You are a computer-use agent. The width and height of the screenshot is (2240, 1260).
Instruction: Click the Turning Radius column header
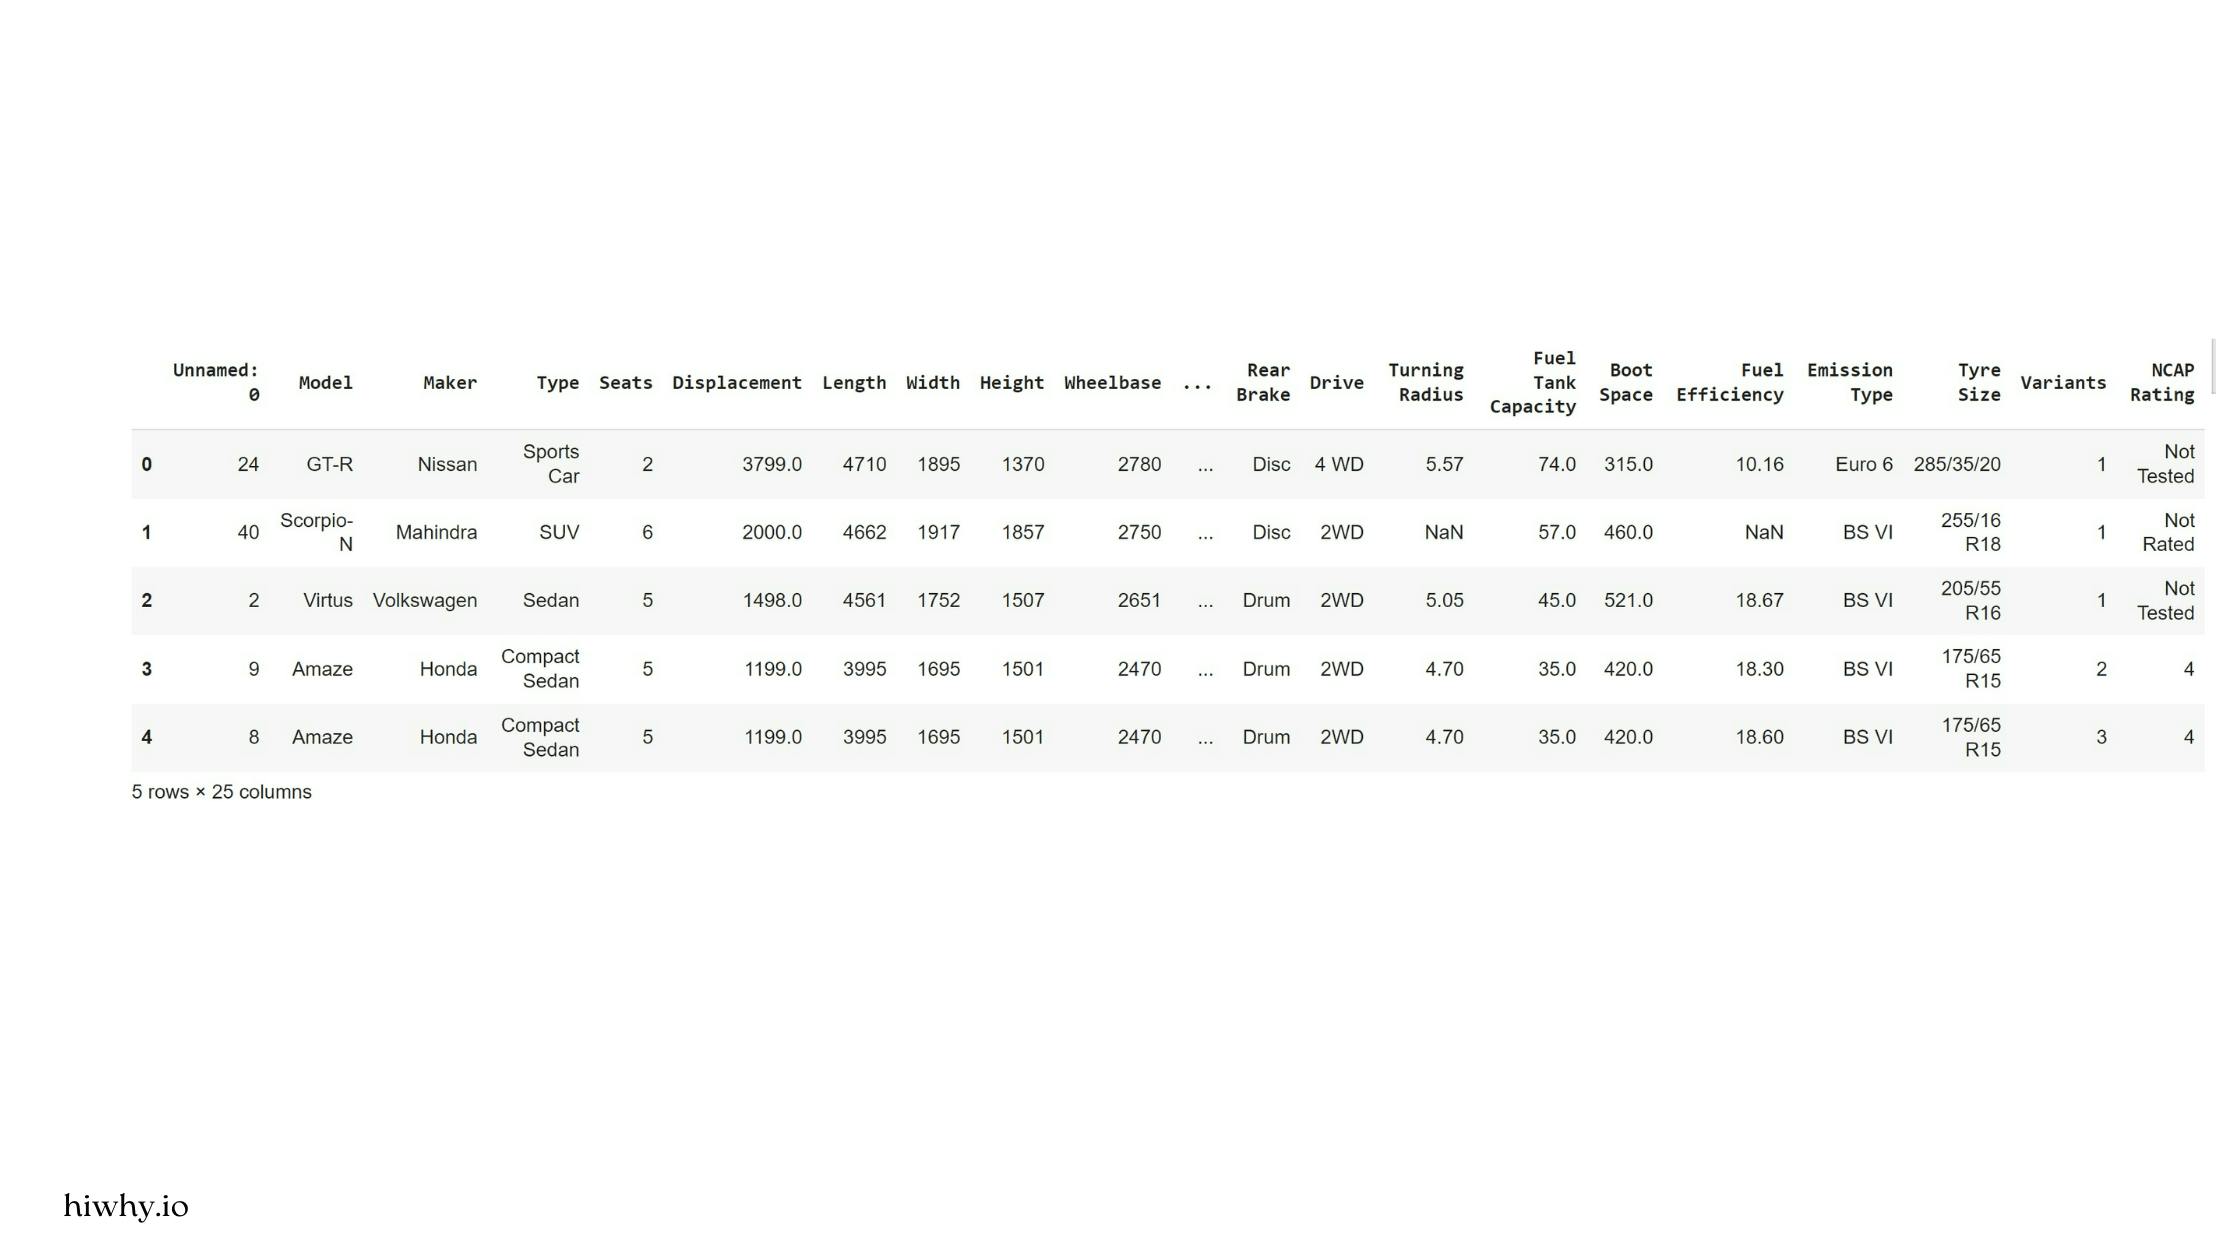click(1425, 382)
